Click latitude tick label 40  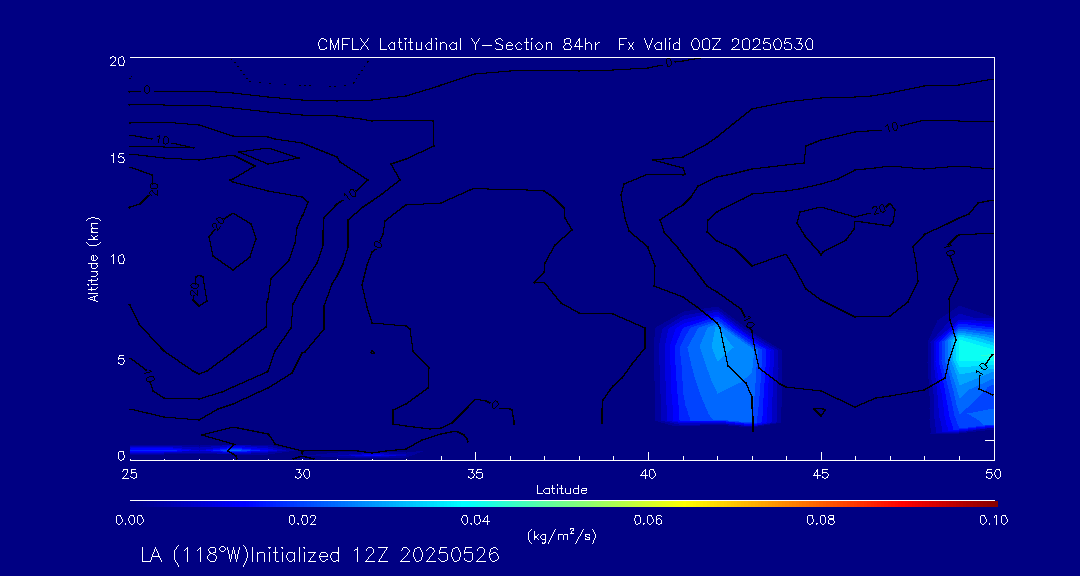pyautogui.click(x=647, y=474)
